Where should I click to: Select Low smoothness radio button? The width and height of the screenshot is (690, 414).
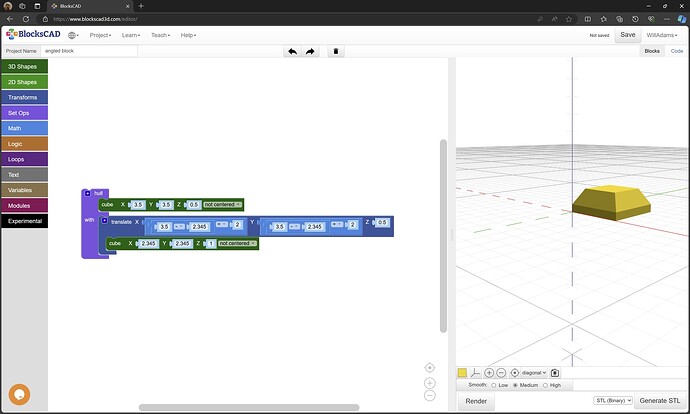[x=494, y=385]
